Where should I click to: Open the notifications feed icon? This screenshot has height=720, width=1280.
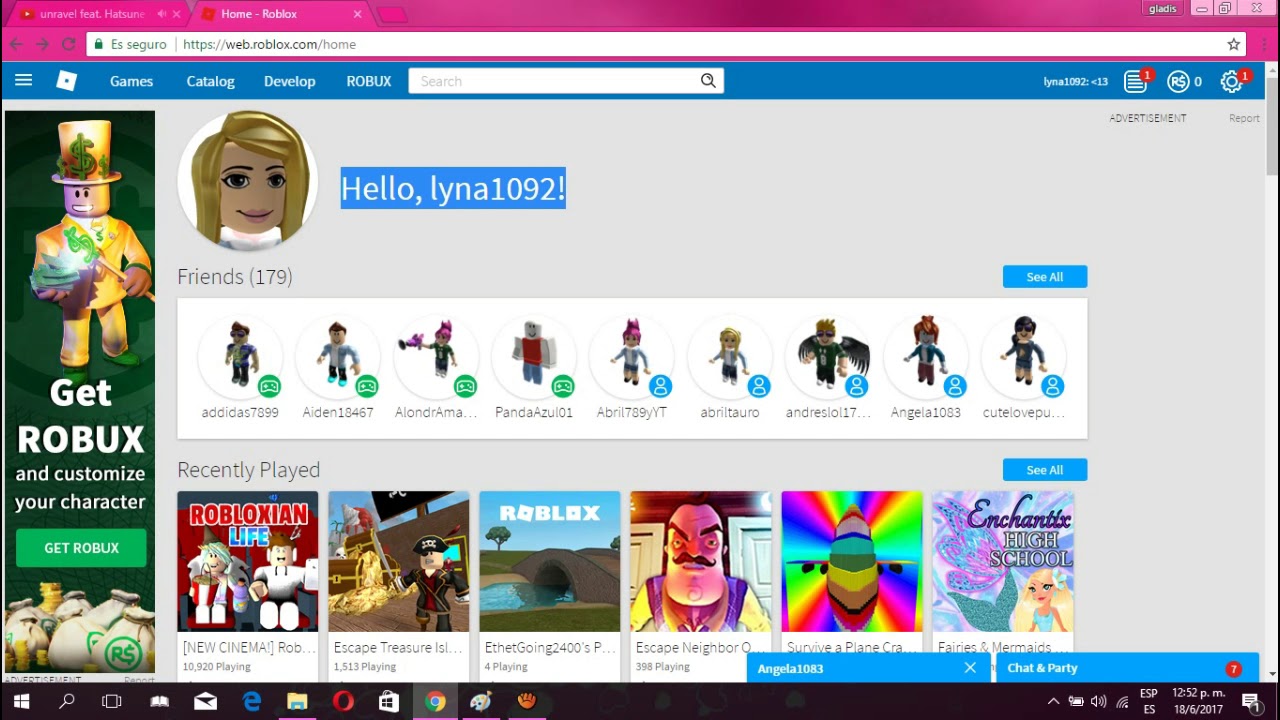point(1135,82)
